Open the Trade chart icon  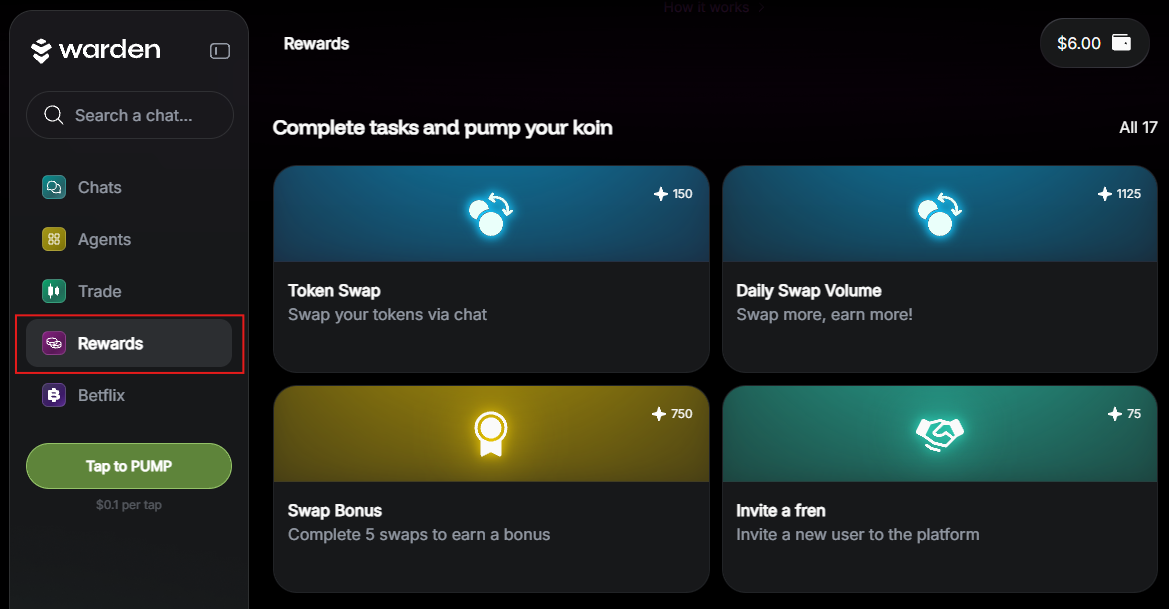[x=54, y=291]
